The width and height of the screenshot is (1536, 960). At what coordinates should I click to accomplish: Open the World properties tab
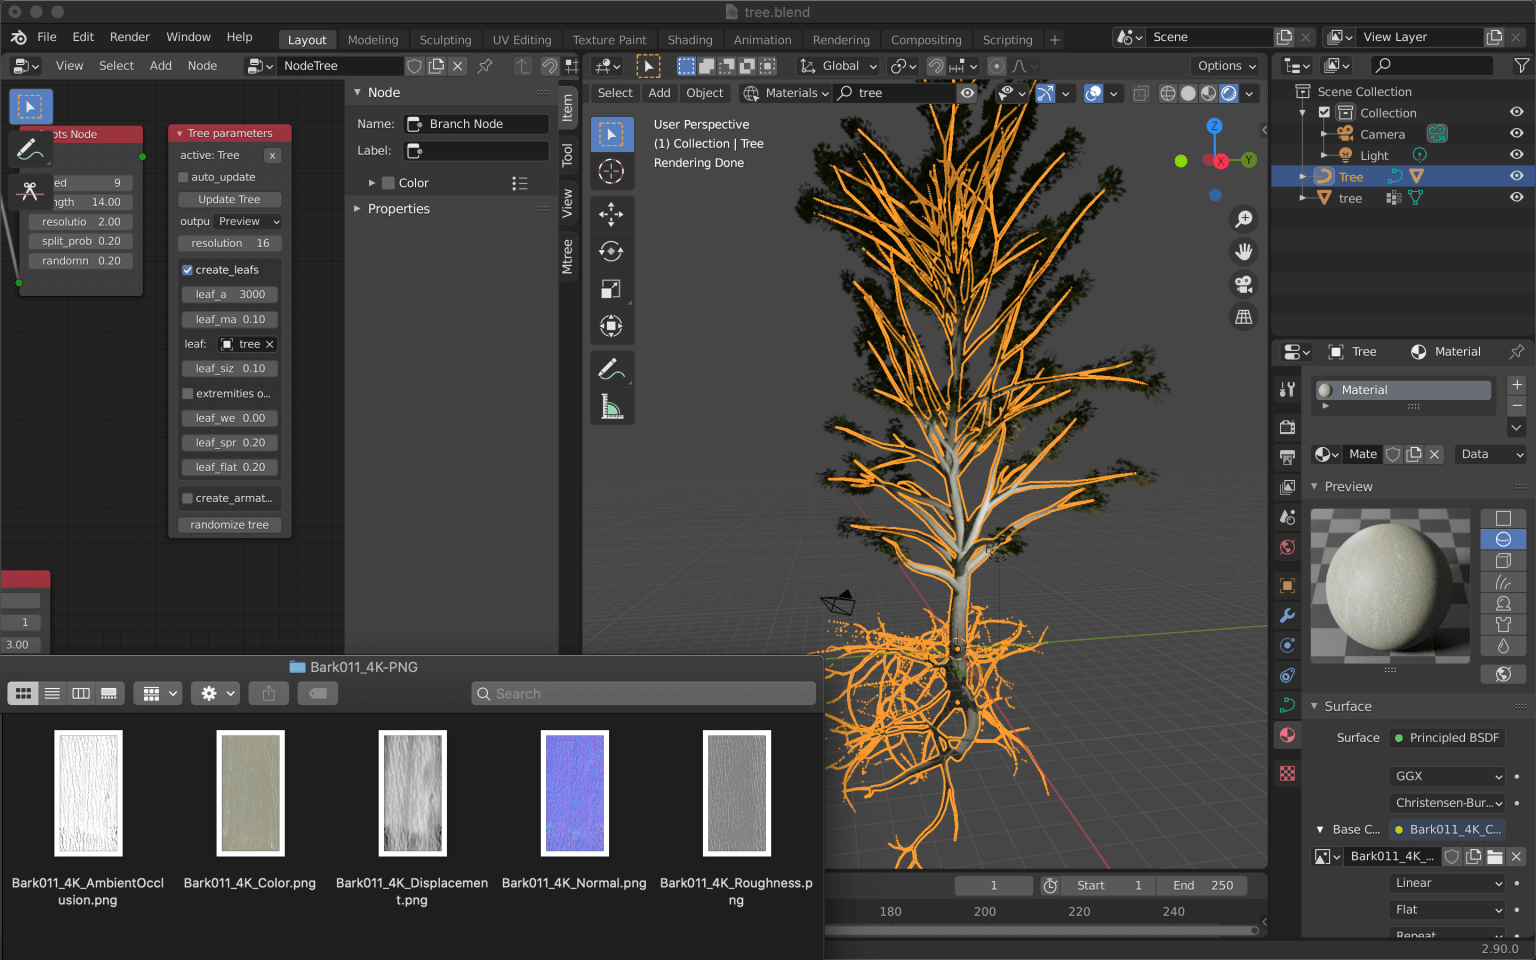tap(1287, 547)
